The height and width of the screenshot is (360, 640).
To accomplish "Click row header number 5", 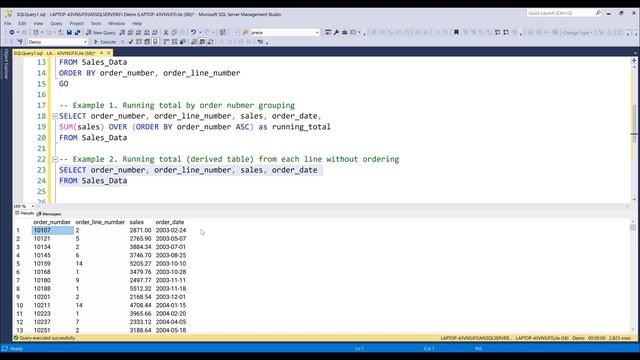I will [18, 264].
